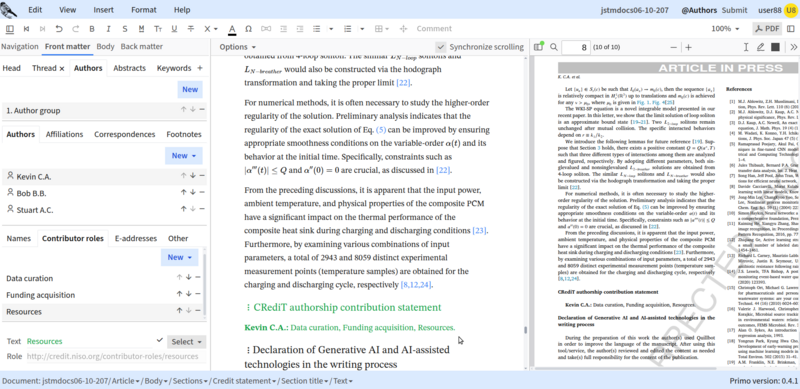Open the Select role dropdown
Image resolution: width=800 pixels, height=389 pixels.
point(186,342)
